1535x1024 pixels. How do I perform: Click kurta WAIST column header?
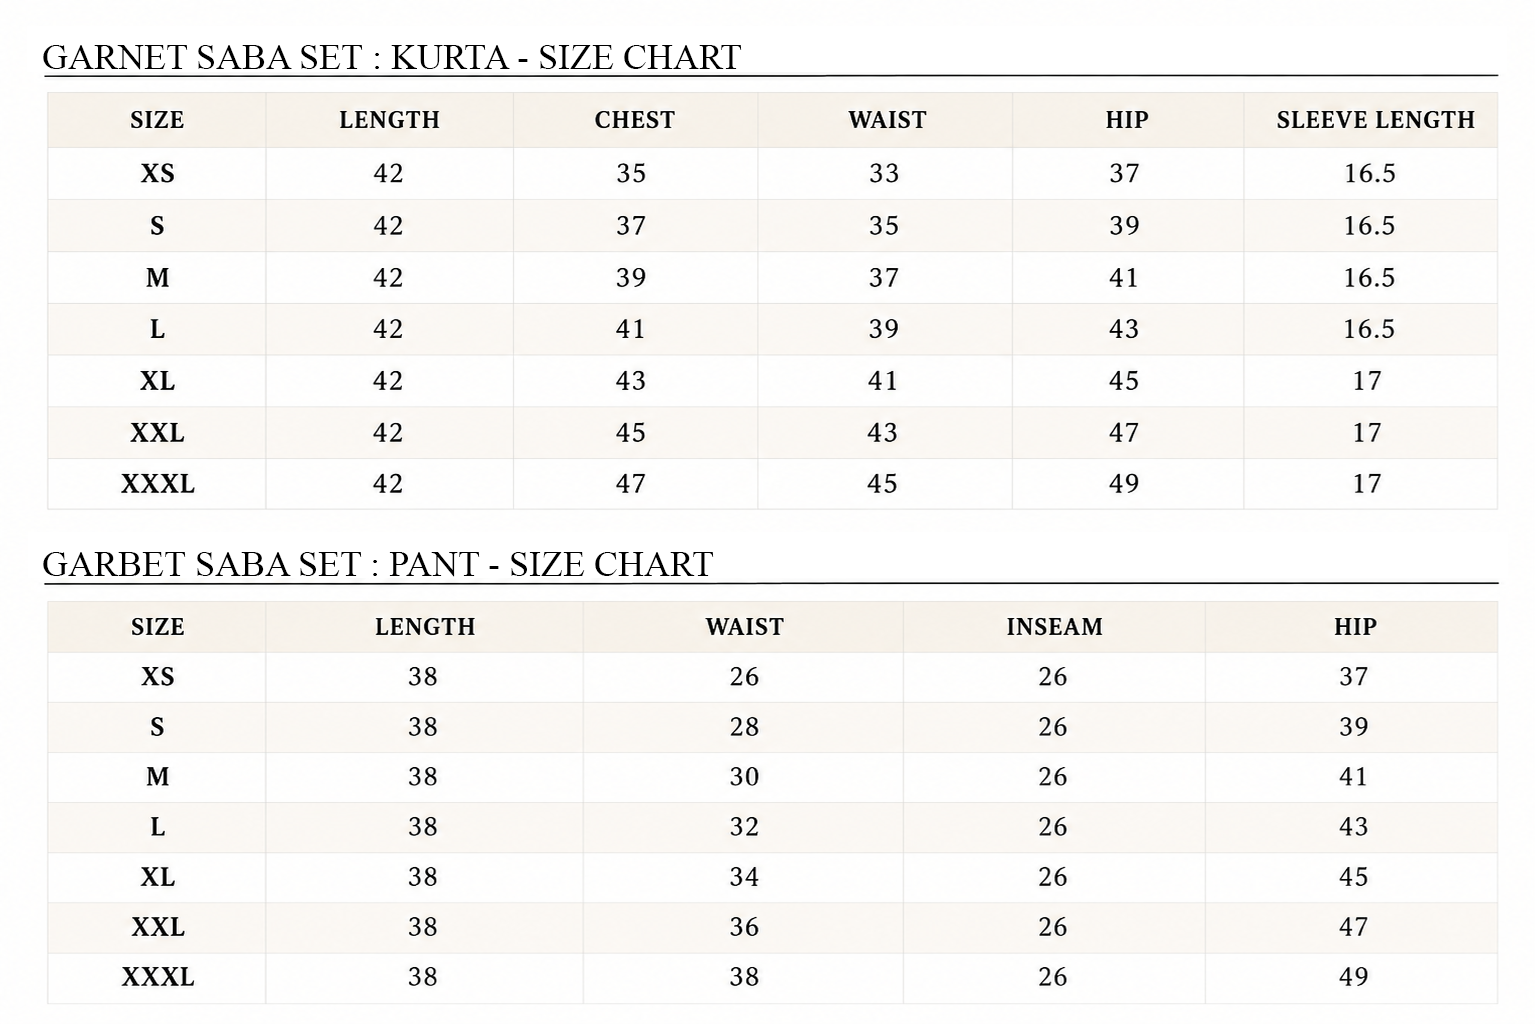[887, 120]
